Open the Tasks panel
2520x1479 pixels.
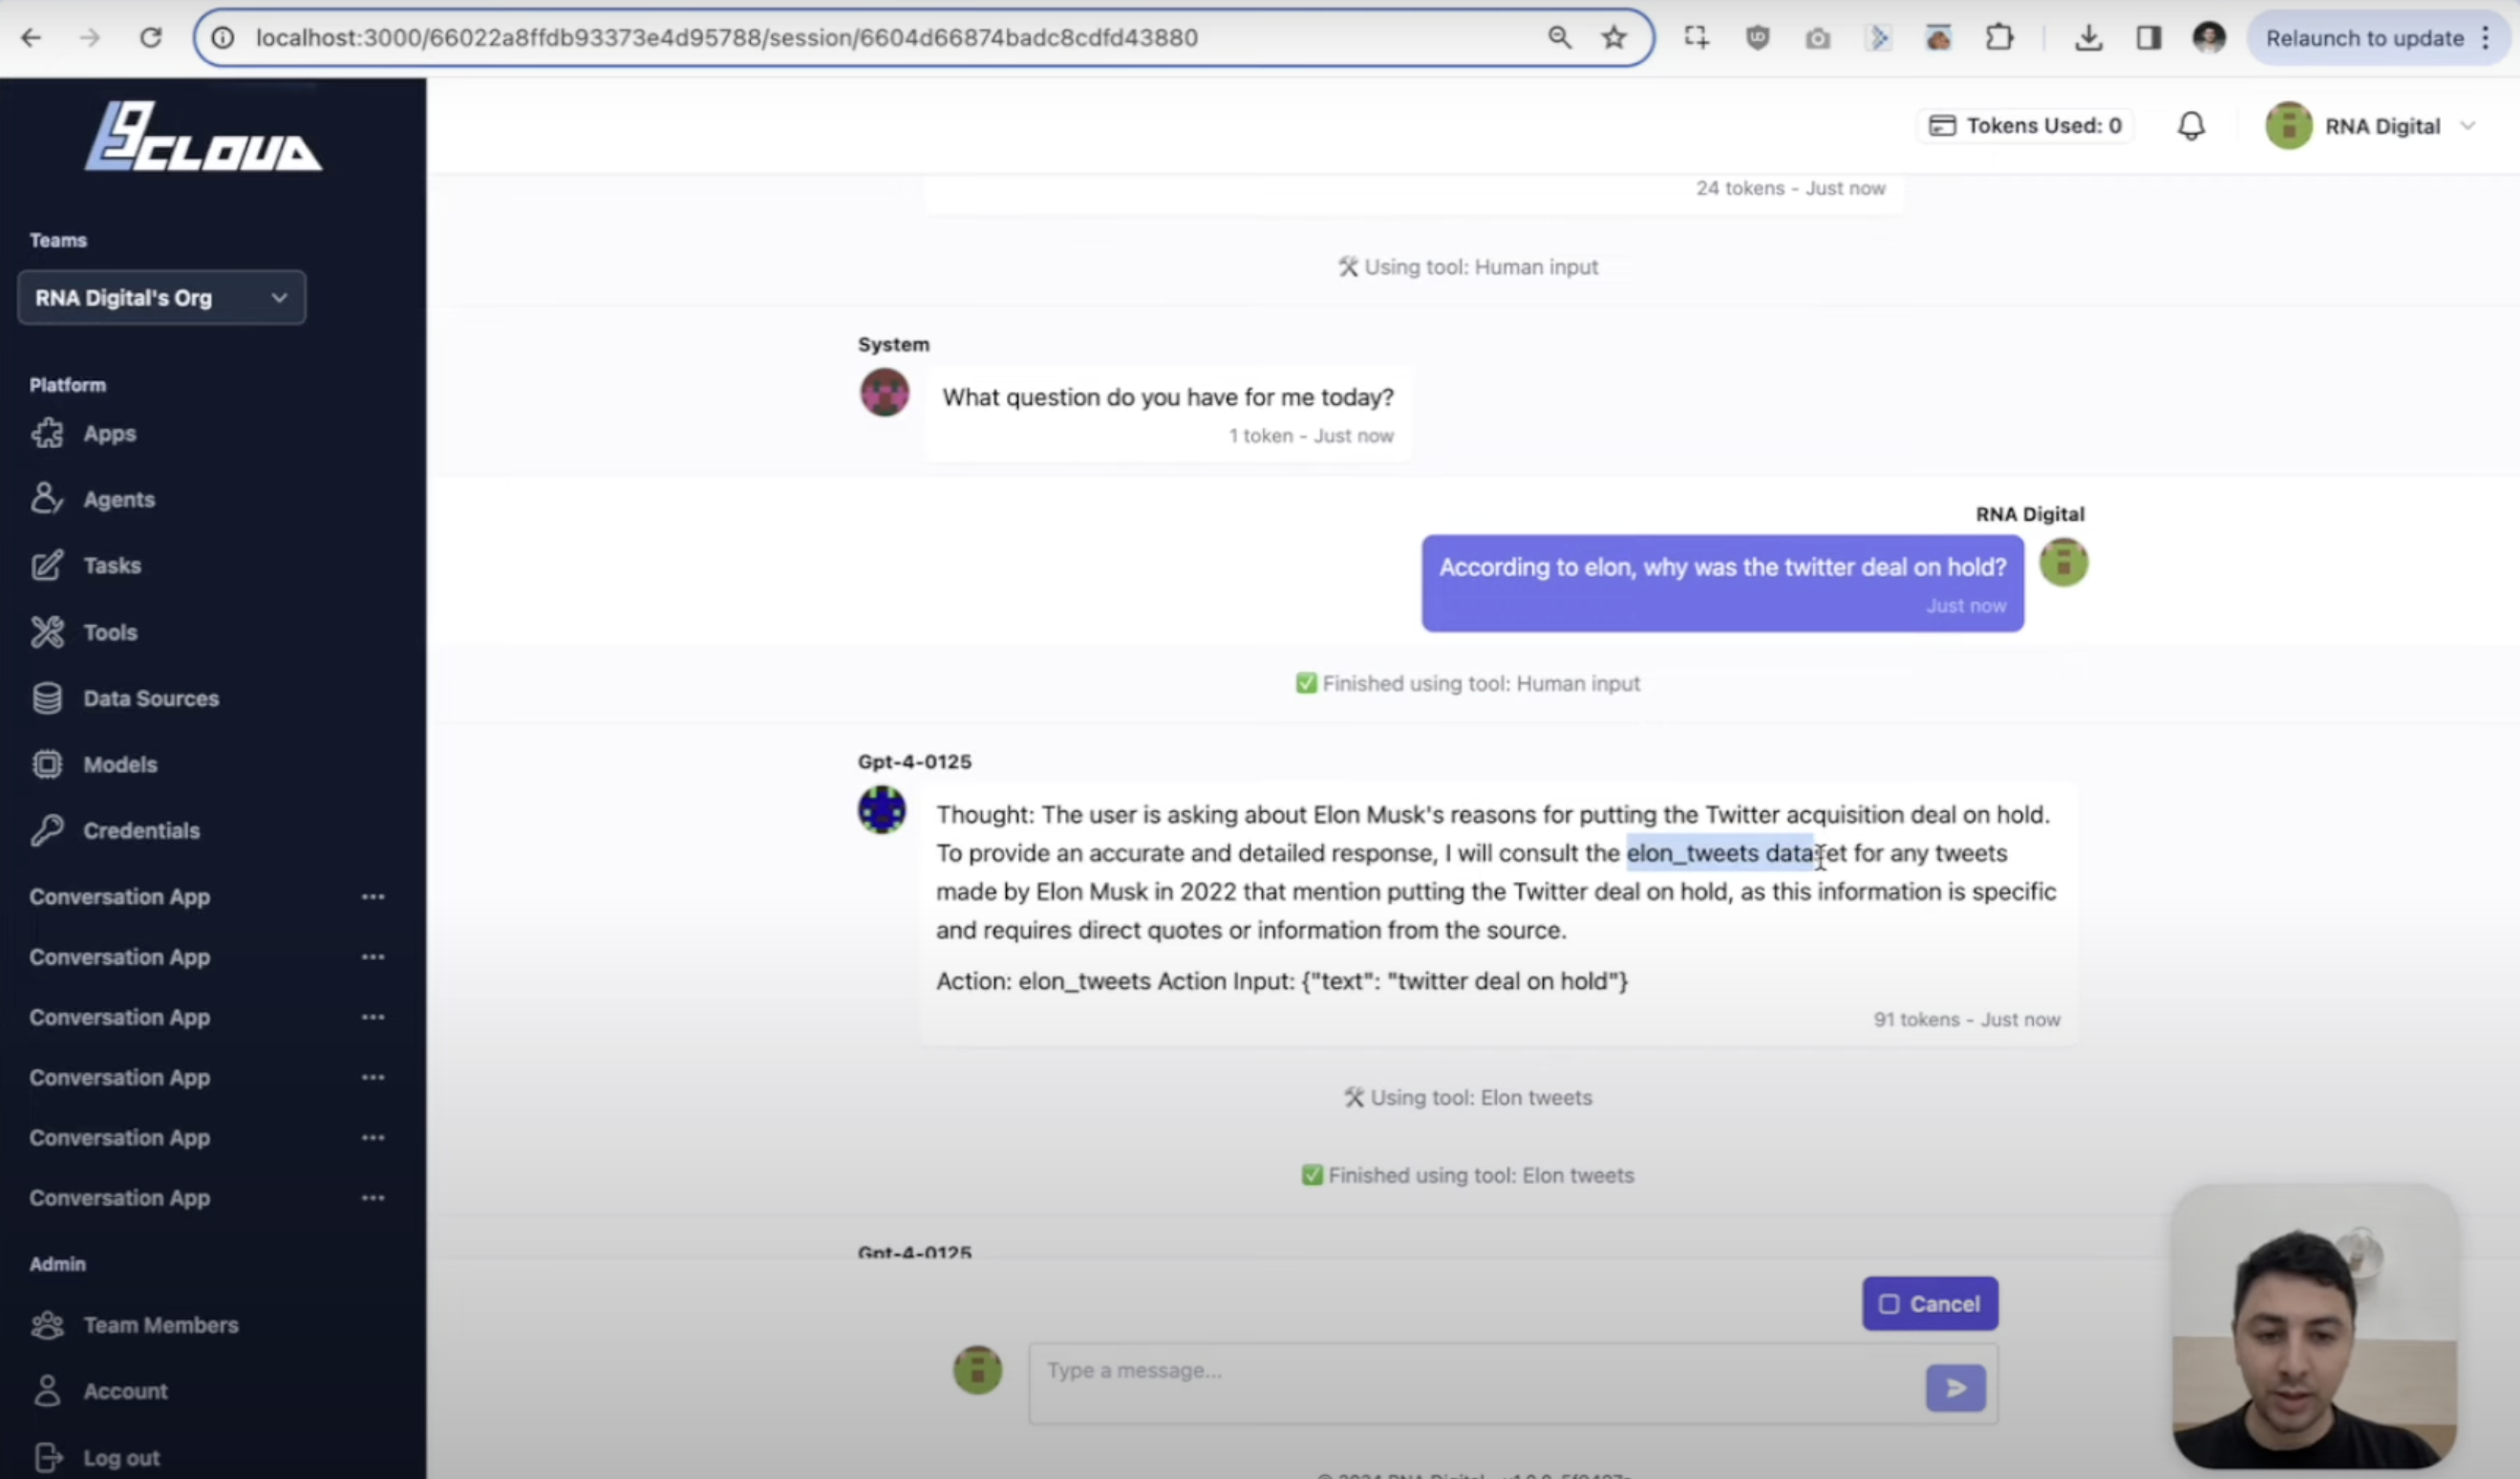coord(112,565)
